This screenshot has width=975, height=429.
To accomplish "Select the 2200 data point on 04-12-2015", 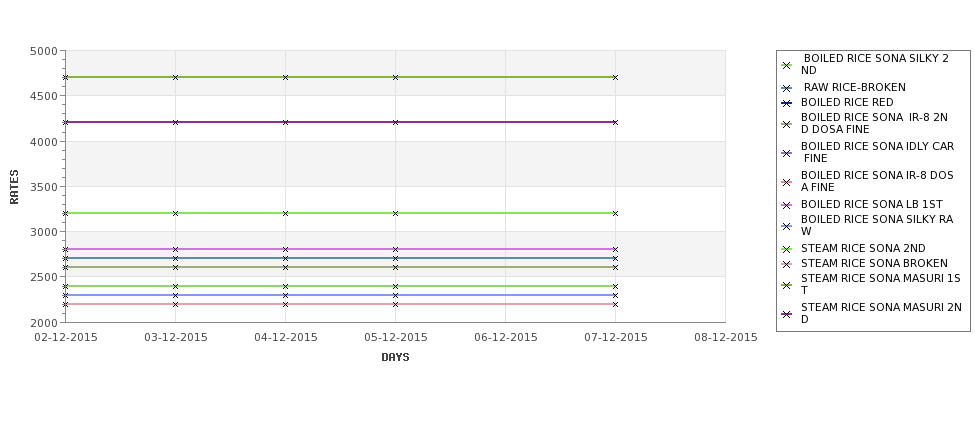I will click(x=285, y=305).
